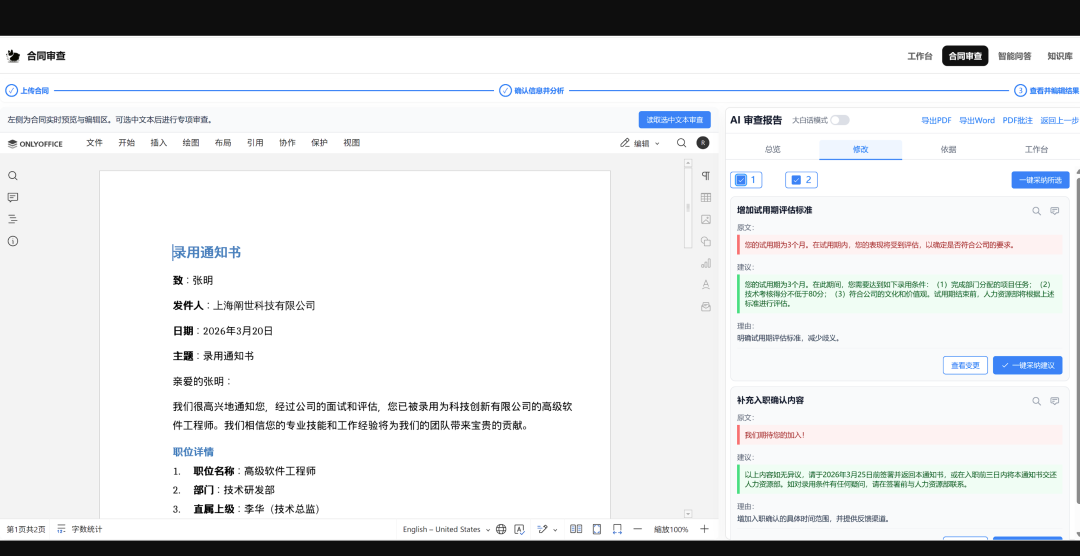This screenshot has width=1080, height=556.
Task: Locate 补充入职确认内容 with its magnifier icon
Action: point(1036,401)
